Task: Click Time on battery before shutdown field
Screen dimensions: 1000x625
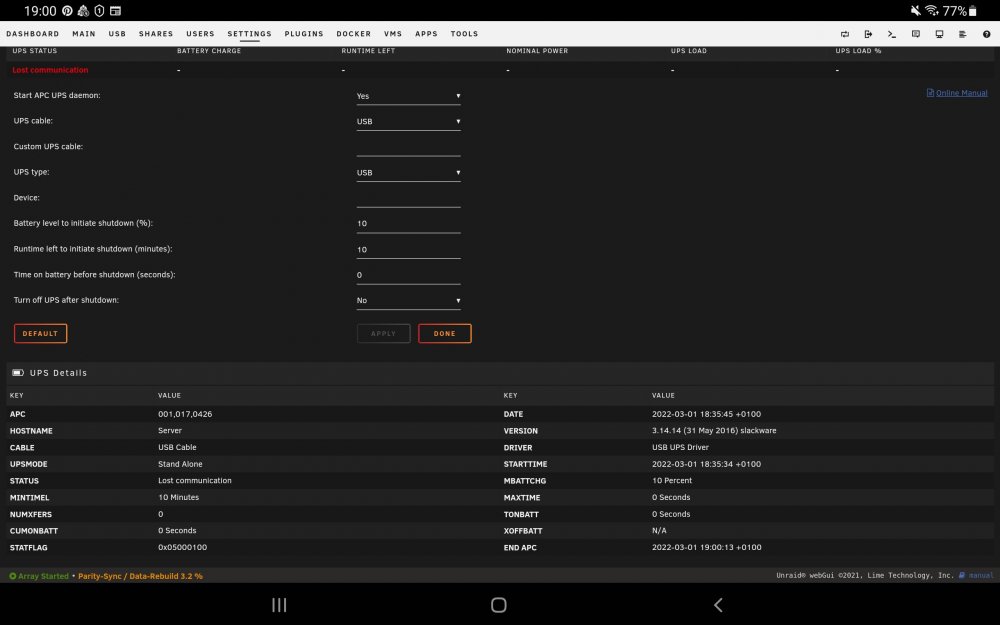Action: (408, 276)
